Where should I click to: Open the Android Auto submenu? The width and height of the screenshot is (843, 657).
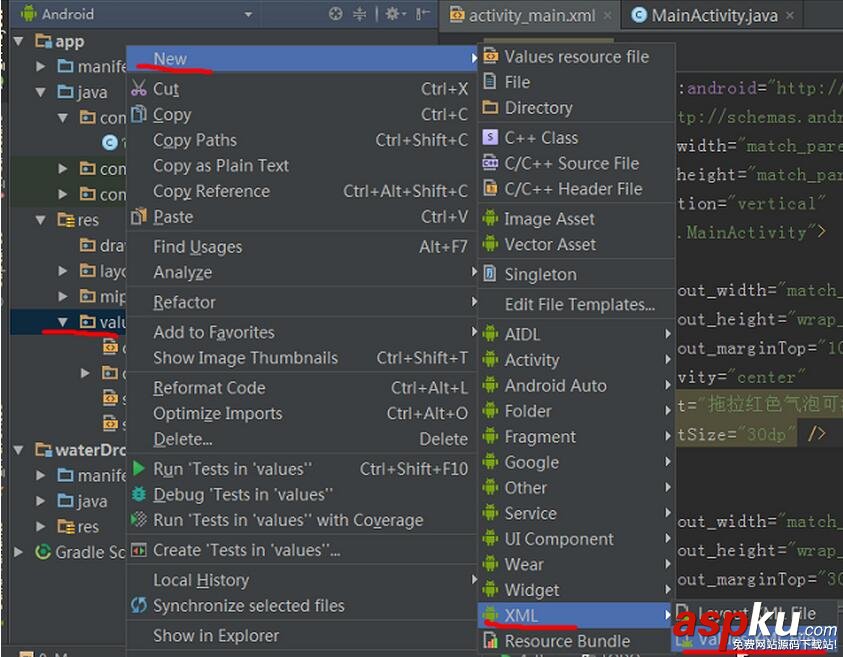tap(577, 385)
